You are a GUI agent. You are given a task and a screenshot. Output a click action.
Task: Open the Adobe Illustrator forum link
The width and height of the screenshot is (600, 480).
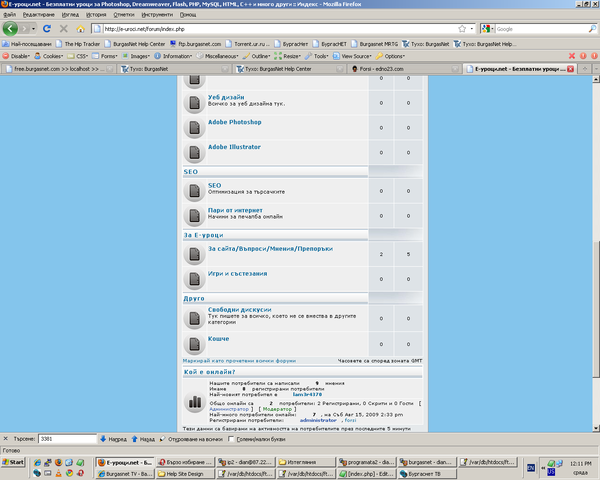(234, 147)
